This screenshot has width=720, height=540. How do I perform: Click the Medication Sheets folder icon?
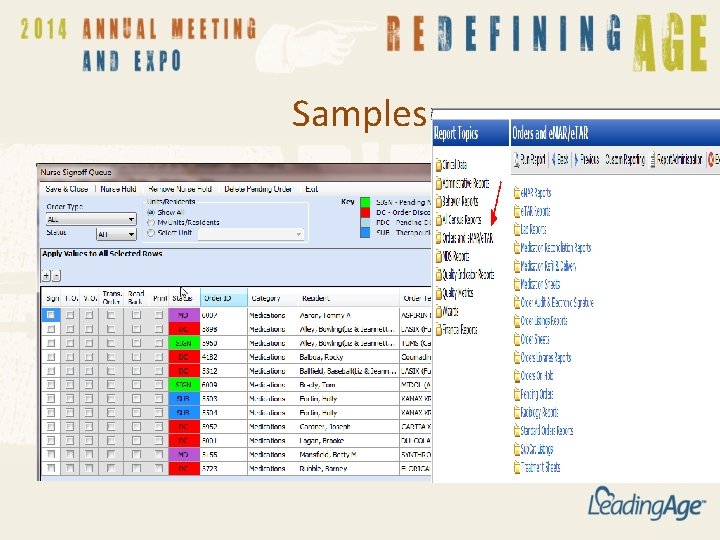coord(517,284)
